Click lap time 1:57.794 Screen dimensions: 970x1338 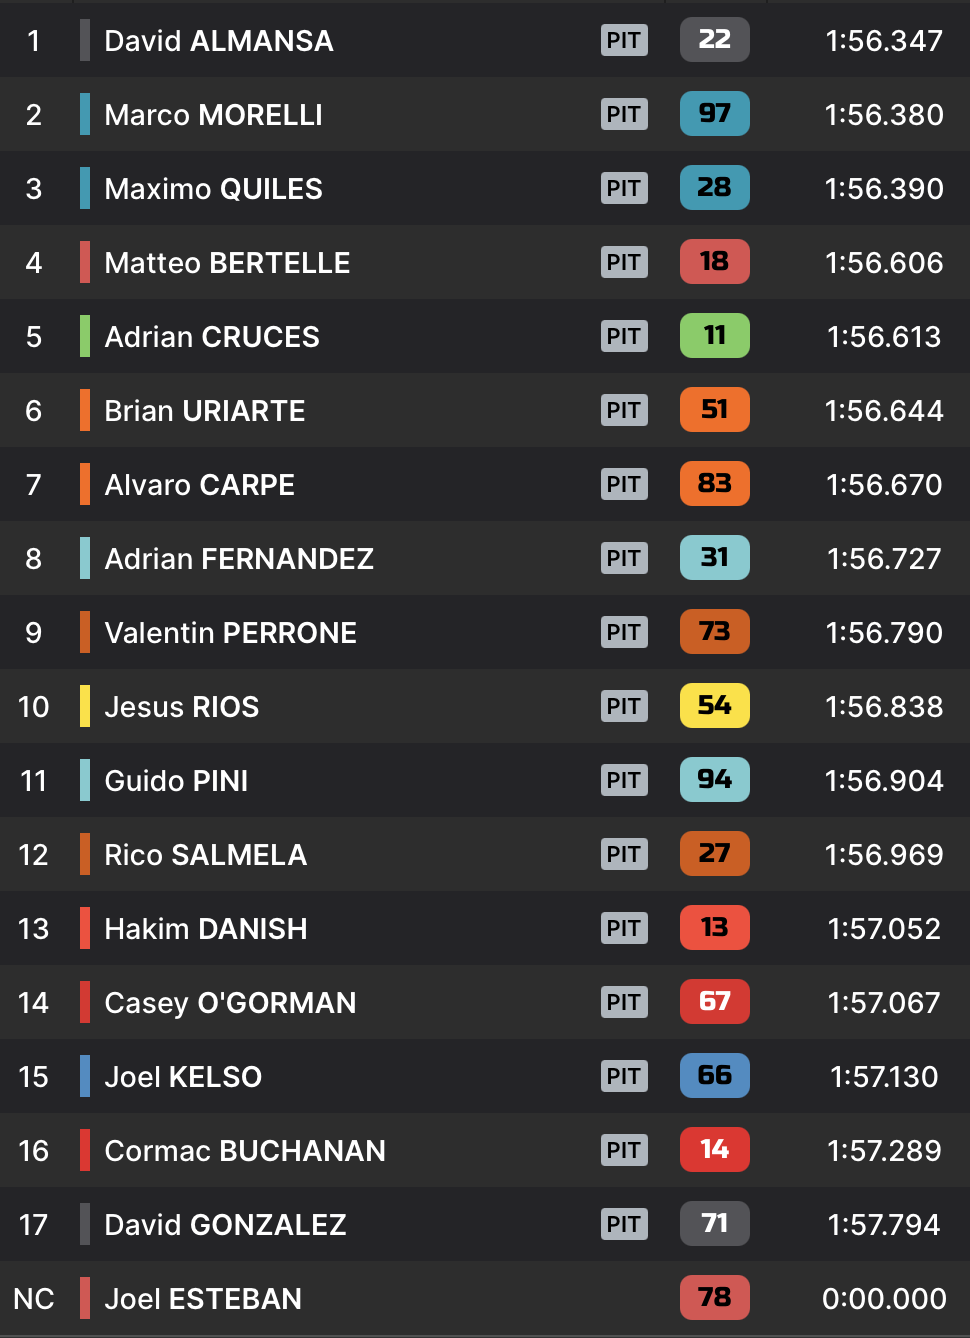tap(884, 1225)
